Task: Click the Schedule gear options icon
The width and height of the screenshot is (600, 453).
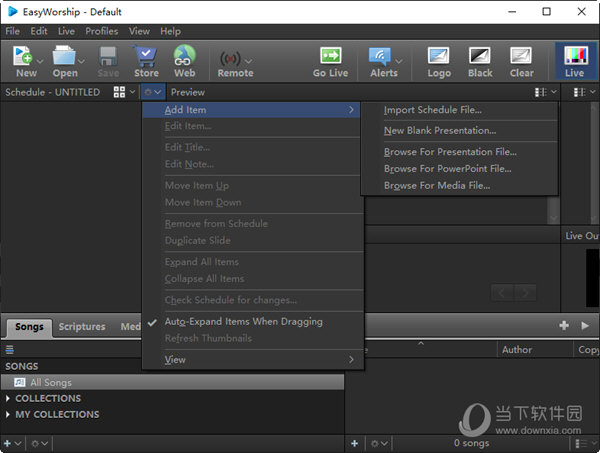Action: [148, 92]
